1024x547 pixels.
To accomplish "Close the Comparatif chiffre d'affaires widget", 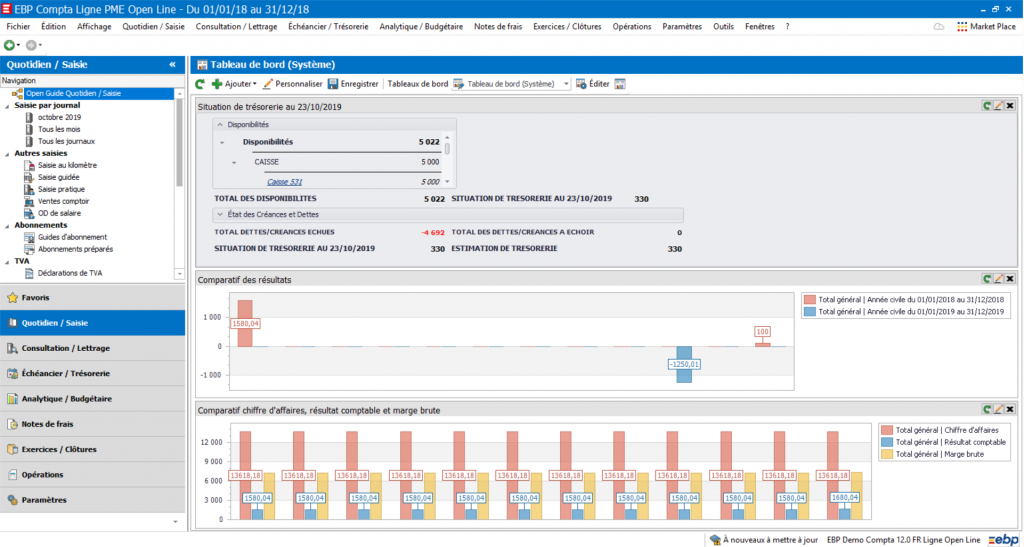I will click(x=1010, y=409).
